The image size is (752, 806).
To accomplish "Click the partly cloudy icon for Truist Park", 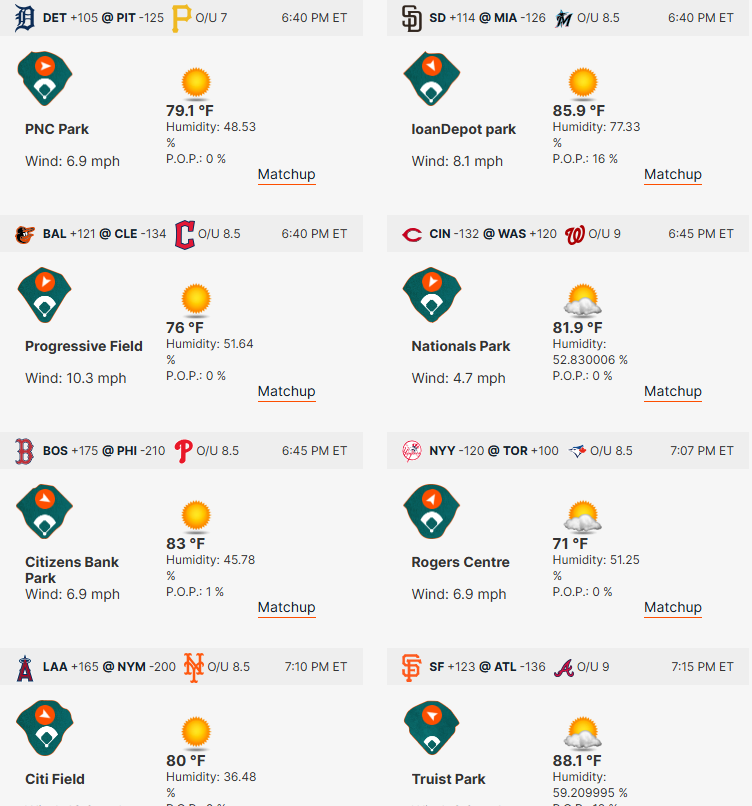I will (x=582, y=732).
